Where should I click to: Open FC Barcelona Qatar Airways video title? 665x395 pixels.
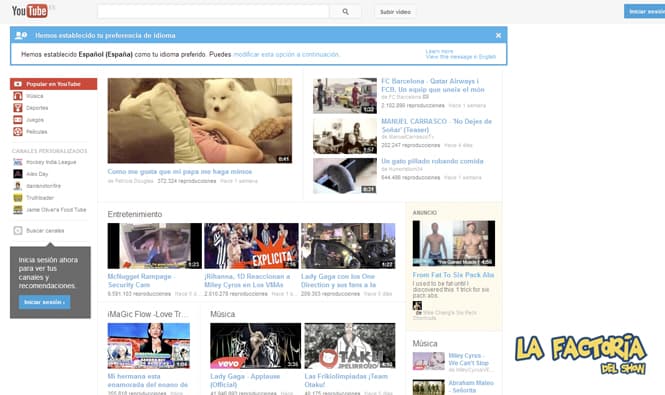pyautogui.click(x=433, y=85)
